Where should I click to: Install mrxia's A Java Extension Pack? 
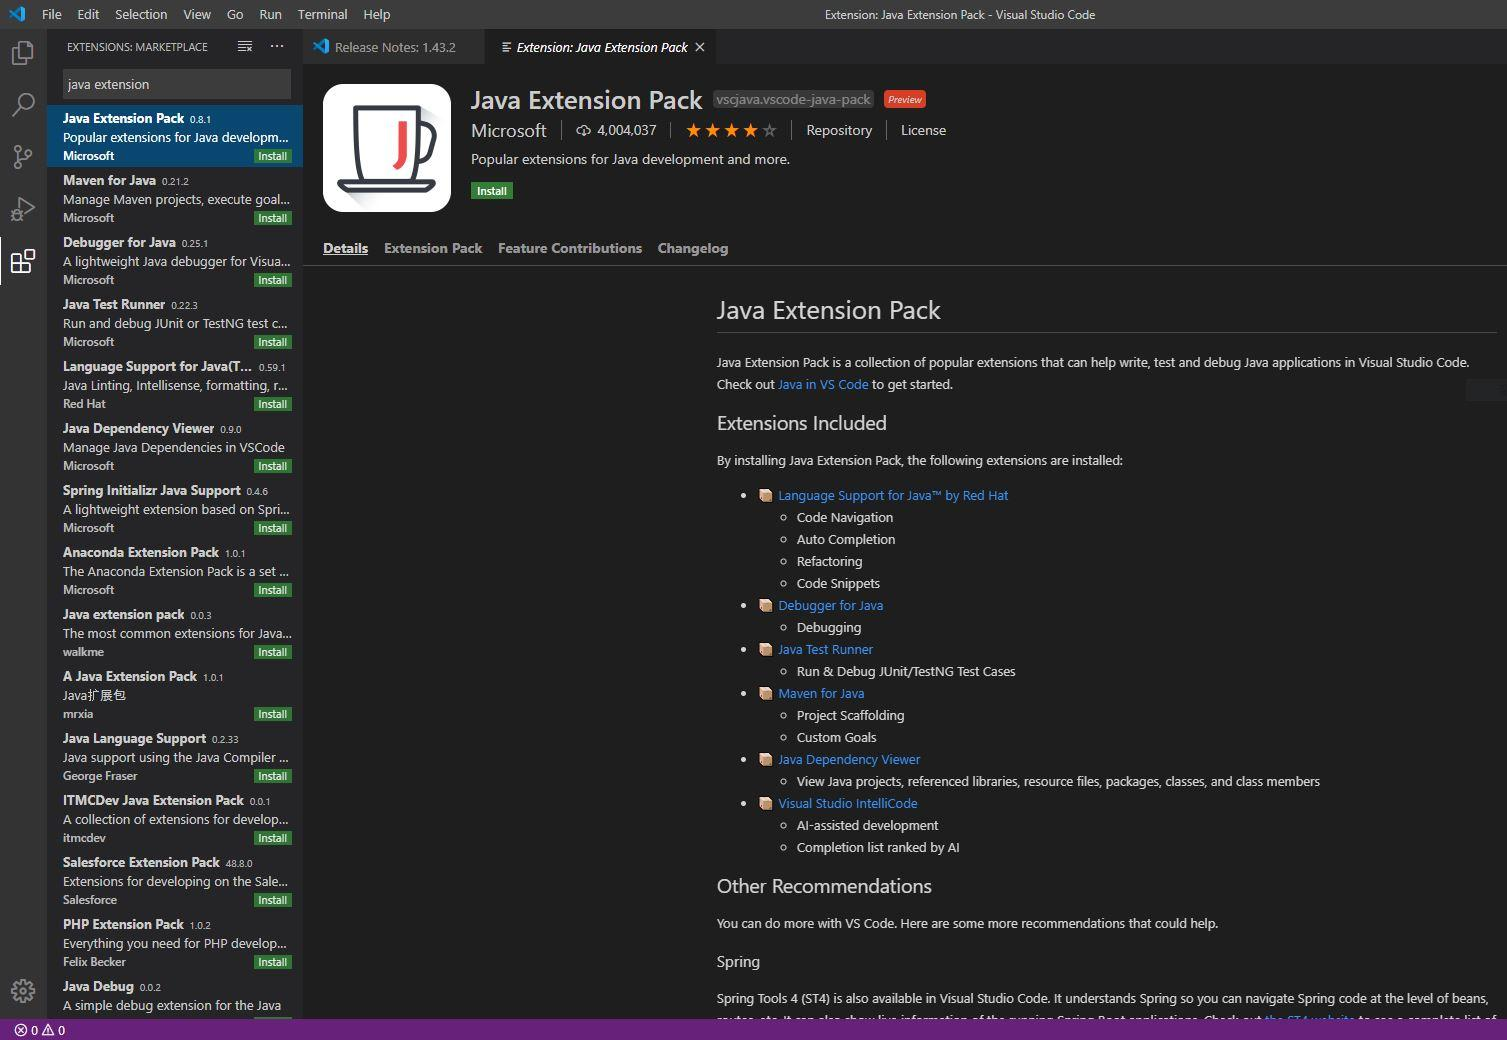click(x=272, y=714)
